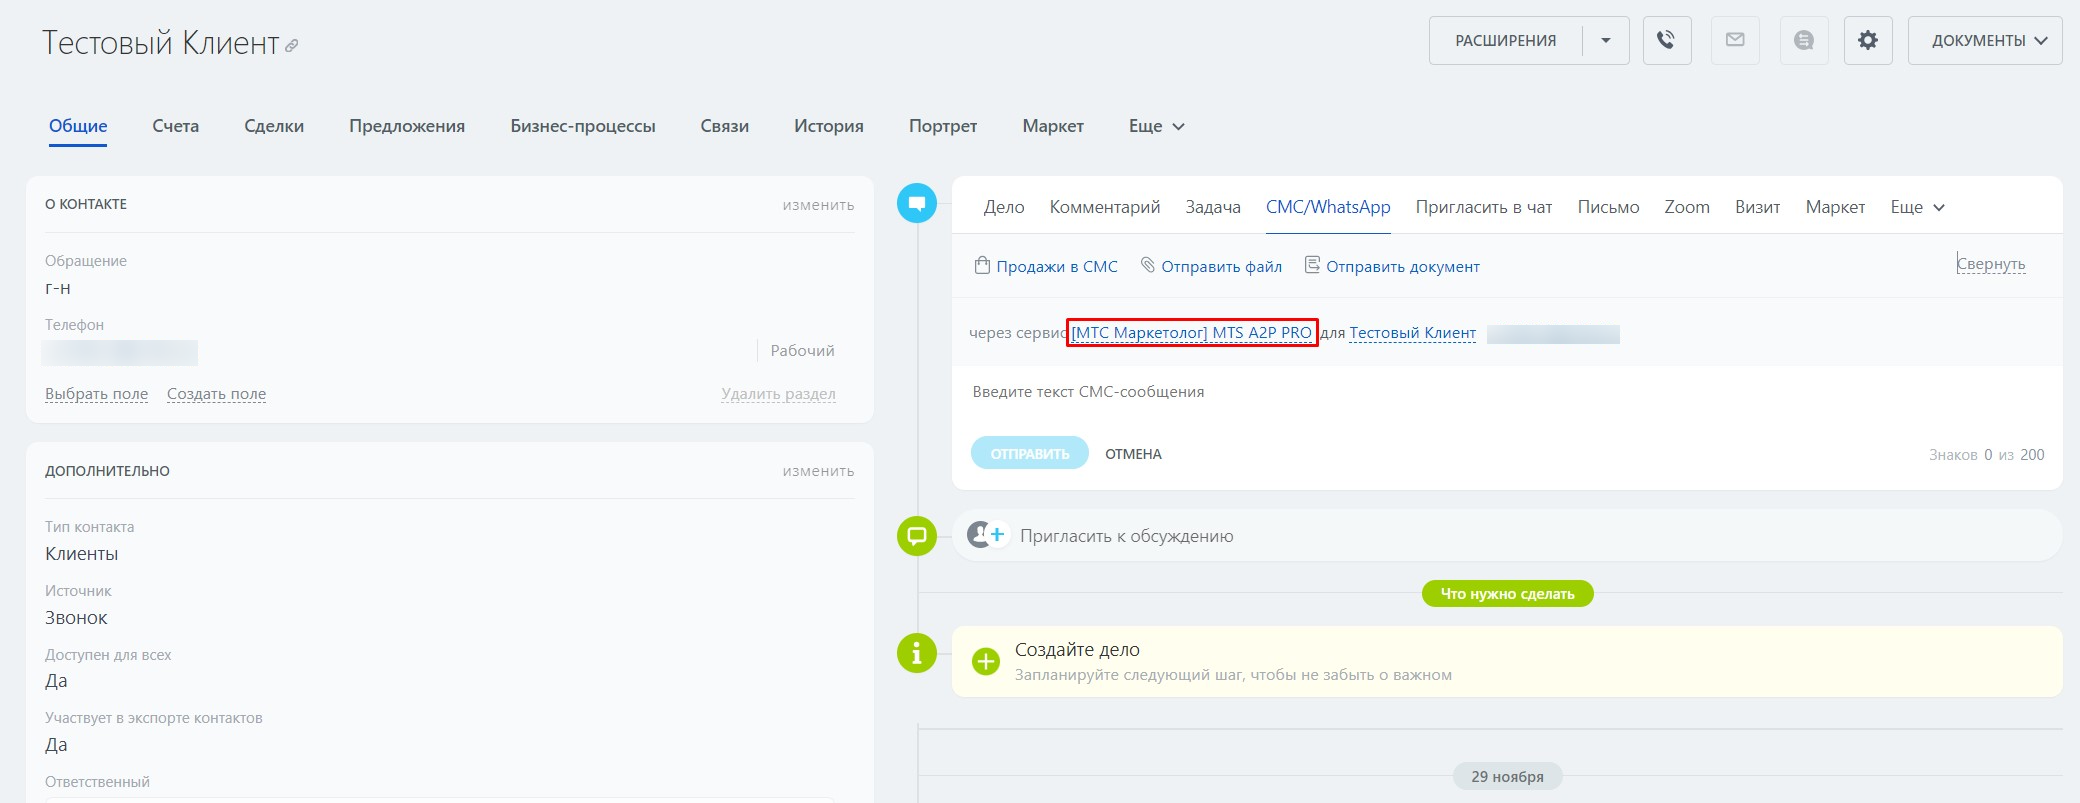This screenshot has height=803, width=2080.
Task: Expand the Еще menu in contact tabs
Action: click(1156, 126)
